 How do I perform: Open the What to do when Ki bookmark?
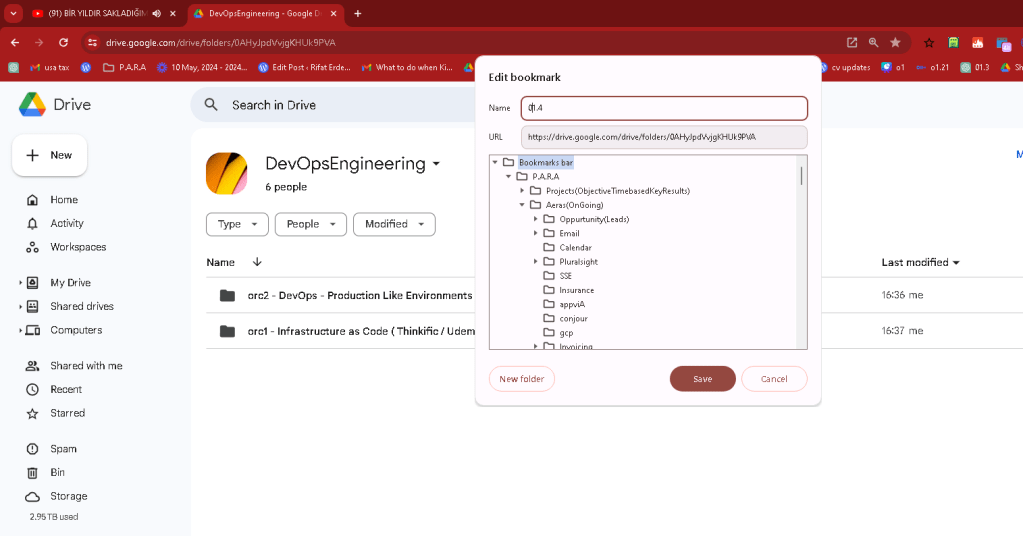(407, 67)
